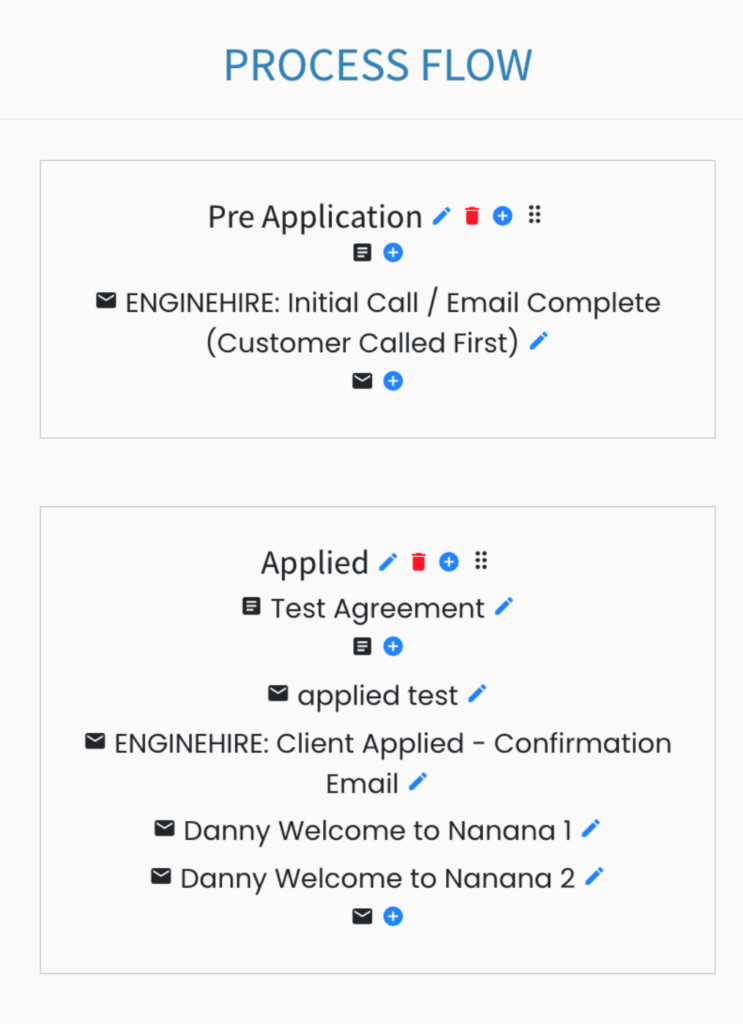The height and width of the screenshot is (1024, 743).
Task: Edit the ENGINEHIRE Initial Call email
Action: tap(538, 341)
